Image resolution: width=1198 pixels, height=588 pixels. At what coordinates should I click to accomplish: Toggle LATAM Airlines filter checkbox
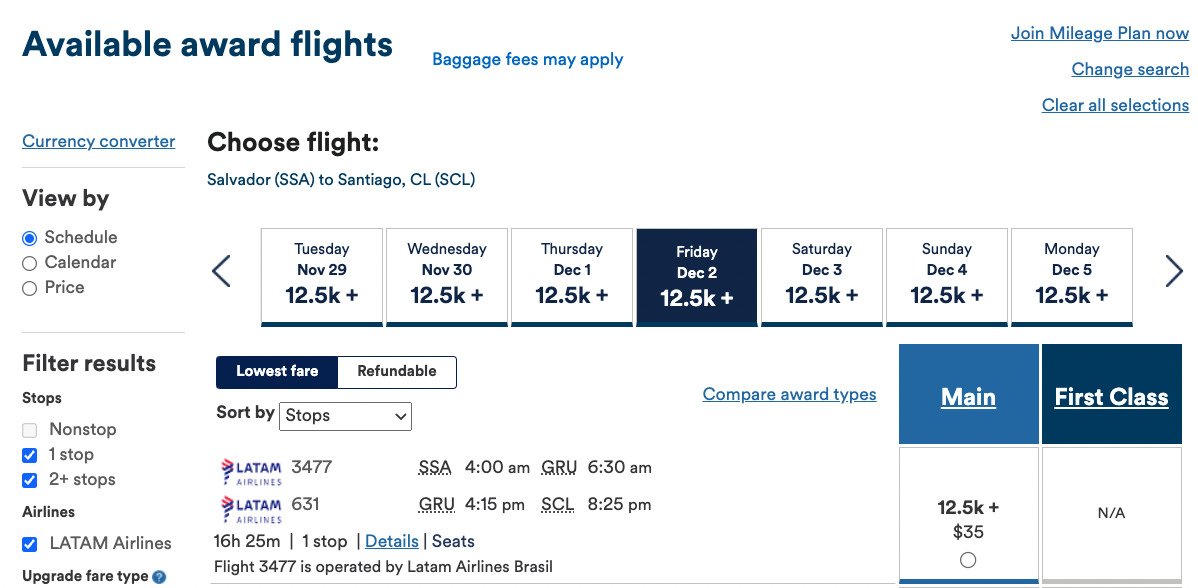[x=29, y=544]
